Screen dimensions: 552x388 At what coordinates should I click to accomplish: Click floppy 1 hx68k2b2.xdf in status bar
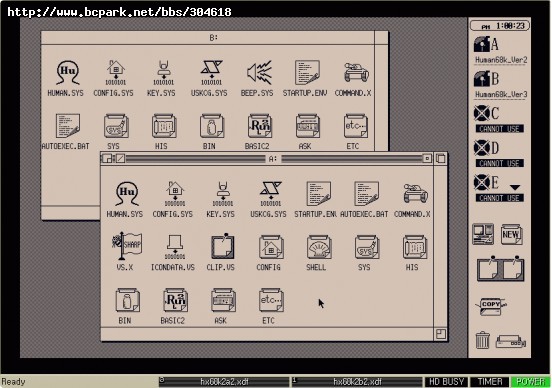pos(357,381)
